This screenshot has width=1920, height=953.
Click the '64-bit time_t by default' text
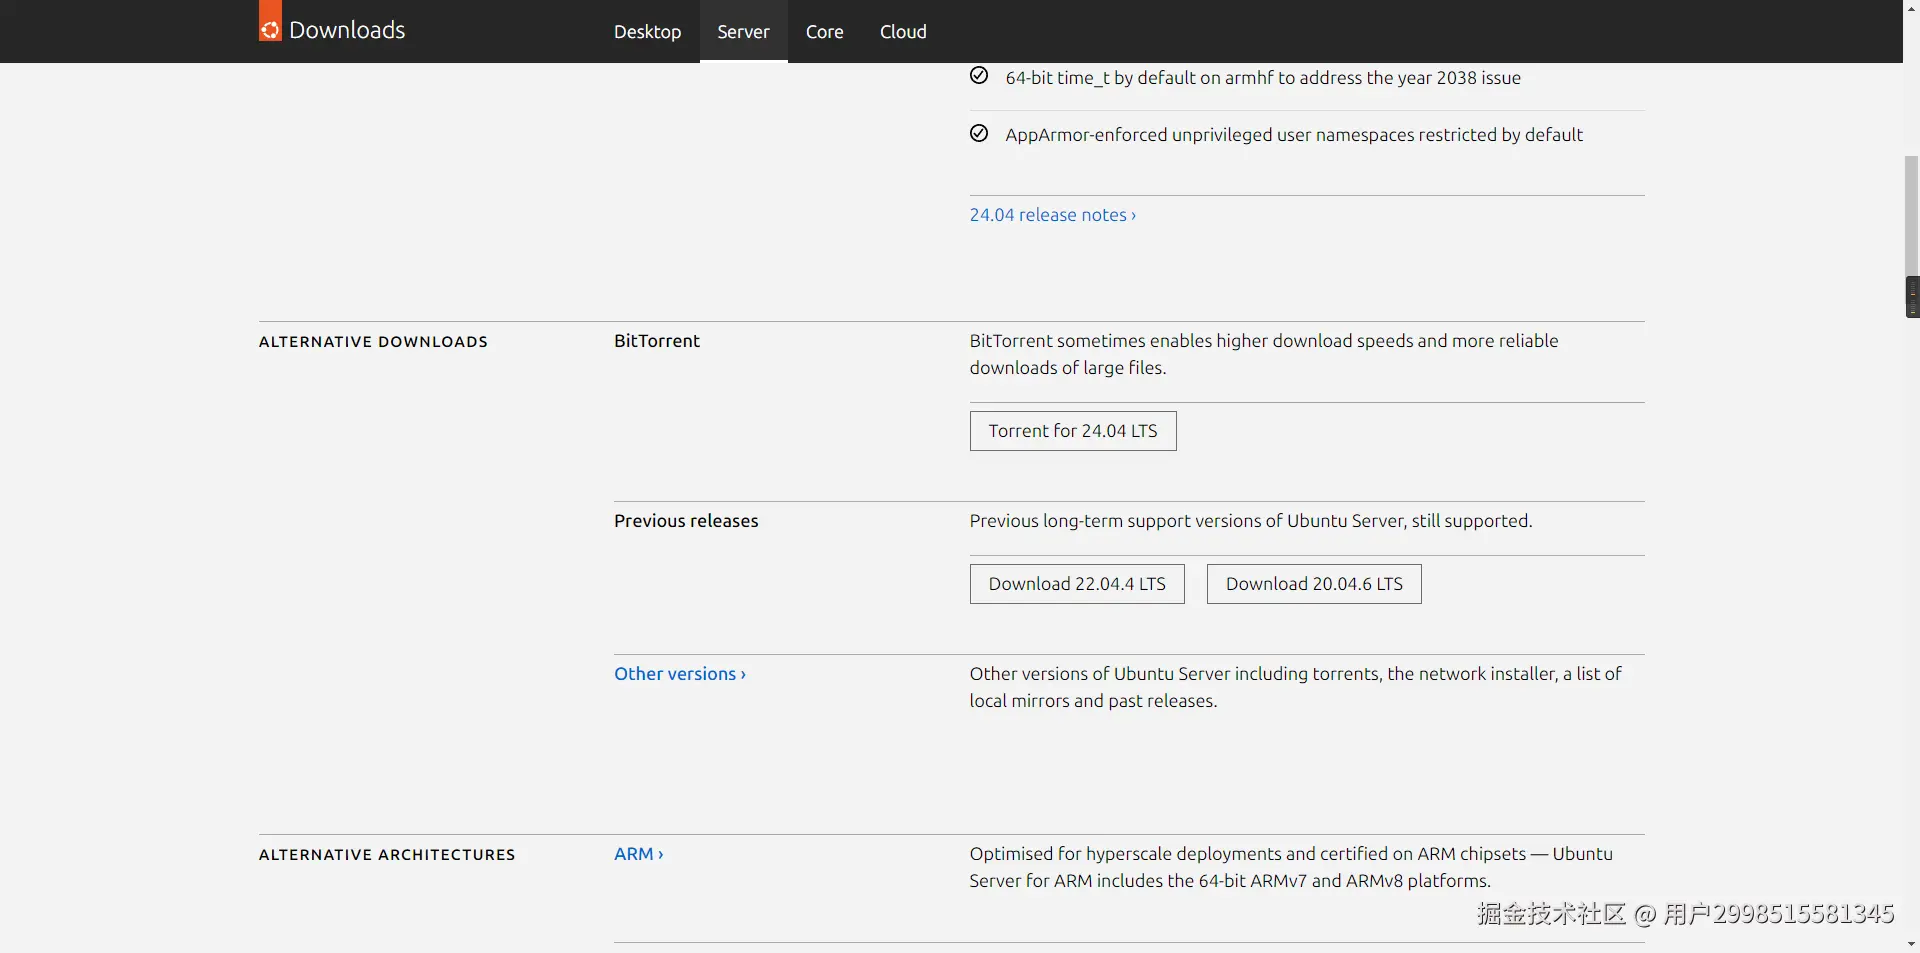click(x=1263, y=78)
